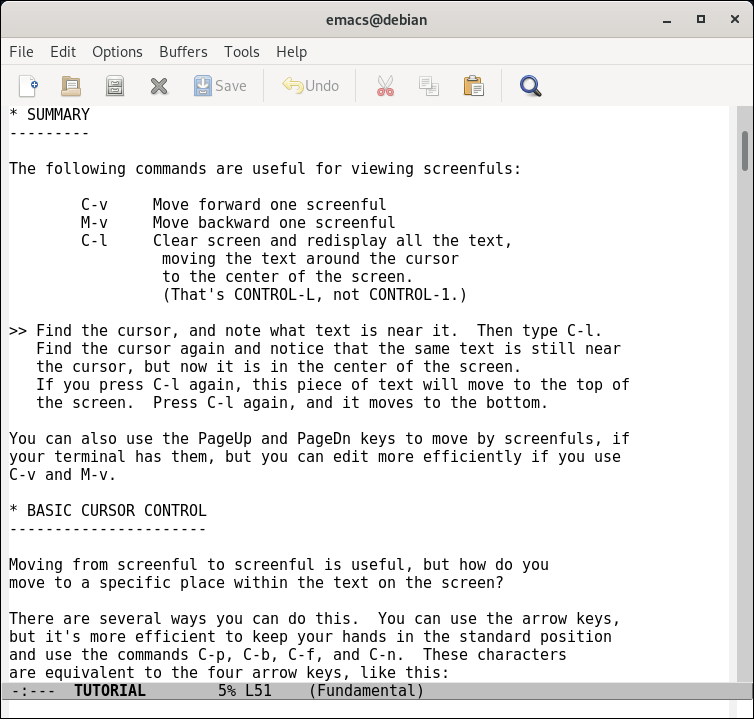Click the New File toolbar icon

tap(29, 86)
